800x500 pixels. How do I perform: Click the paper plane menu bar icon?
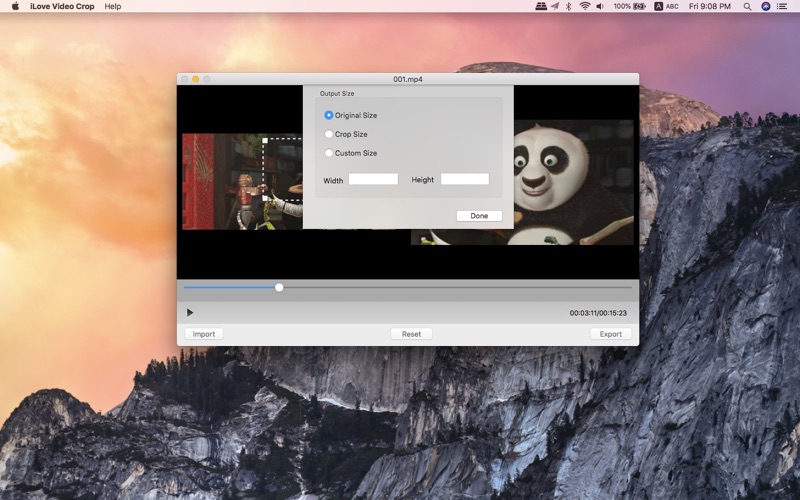(x=555, y=7)
